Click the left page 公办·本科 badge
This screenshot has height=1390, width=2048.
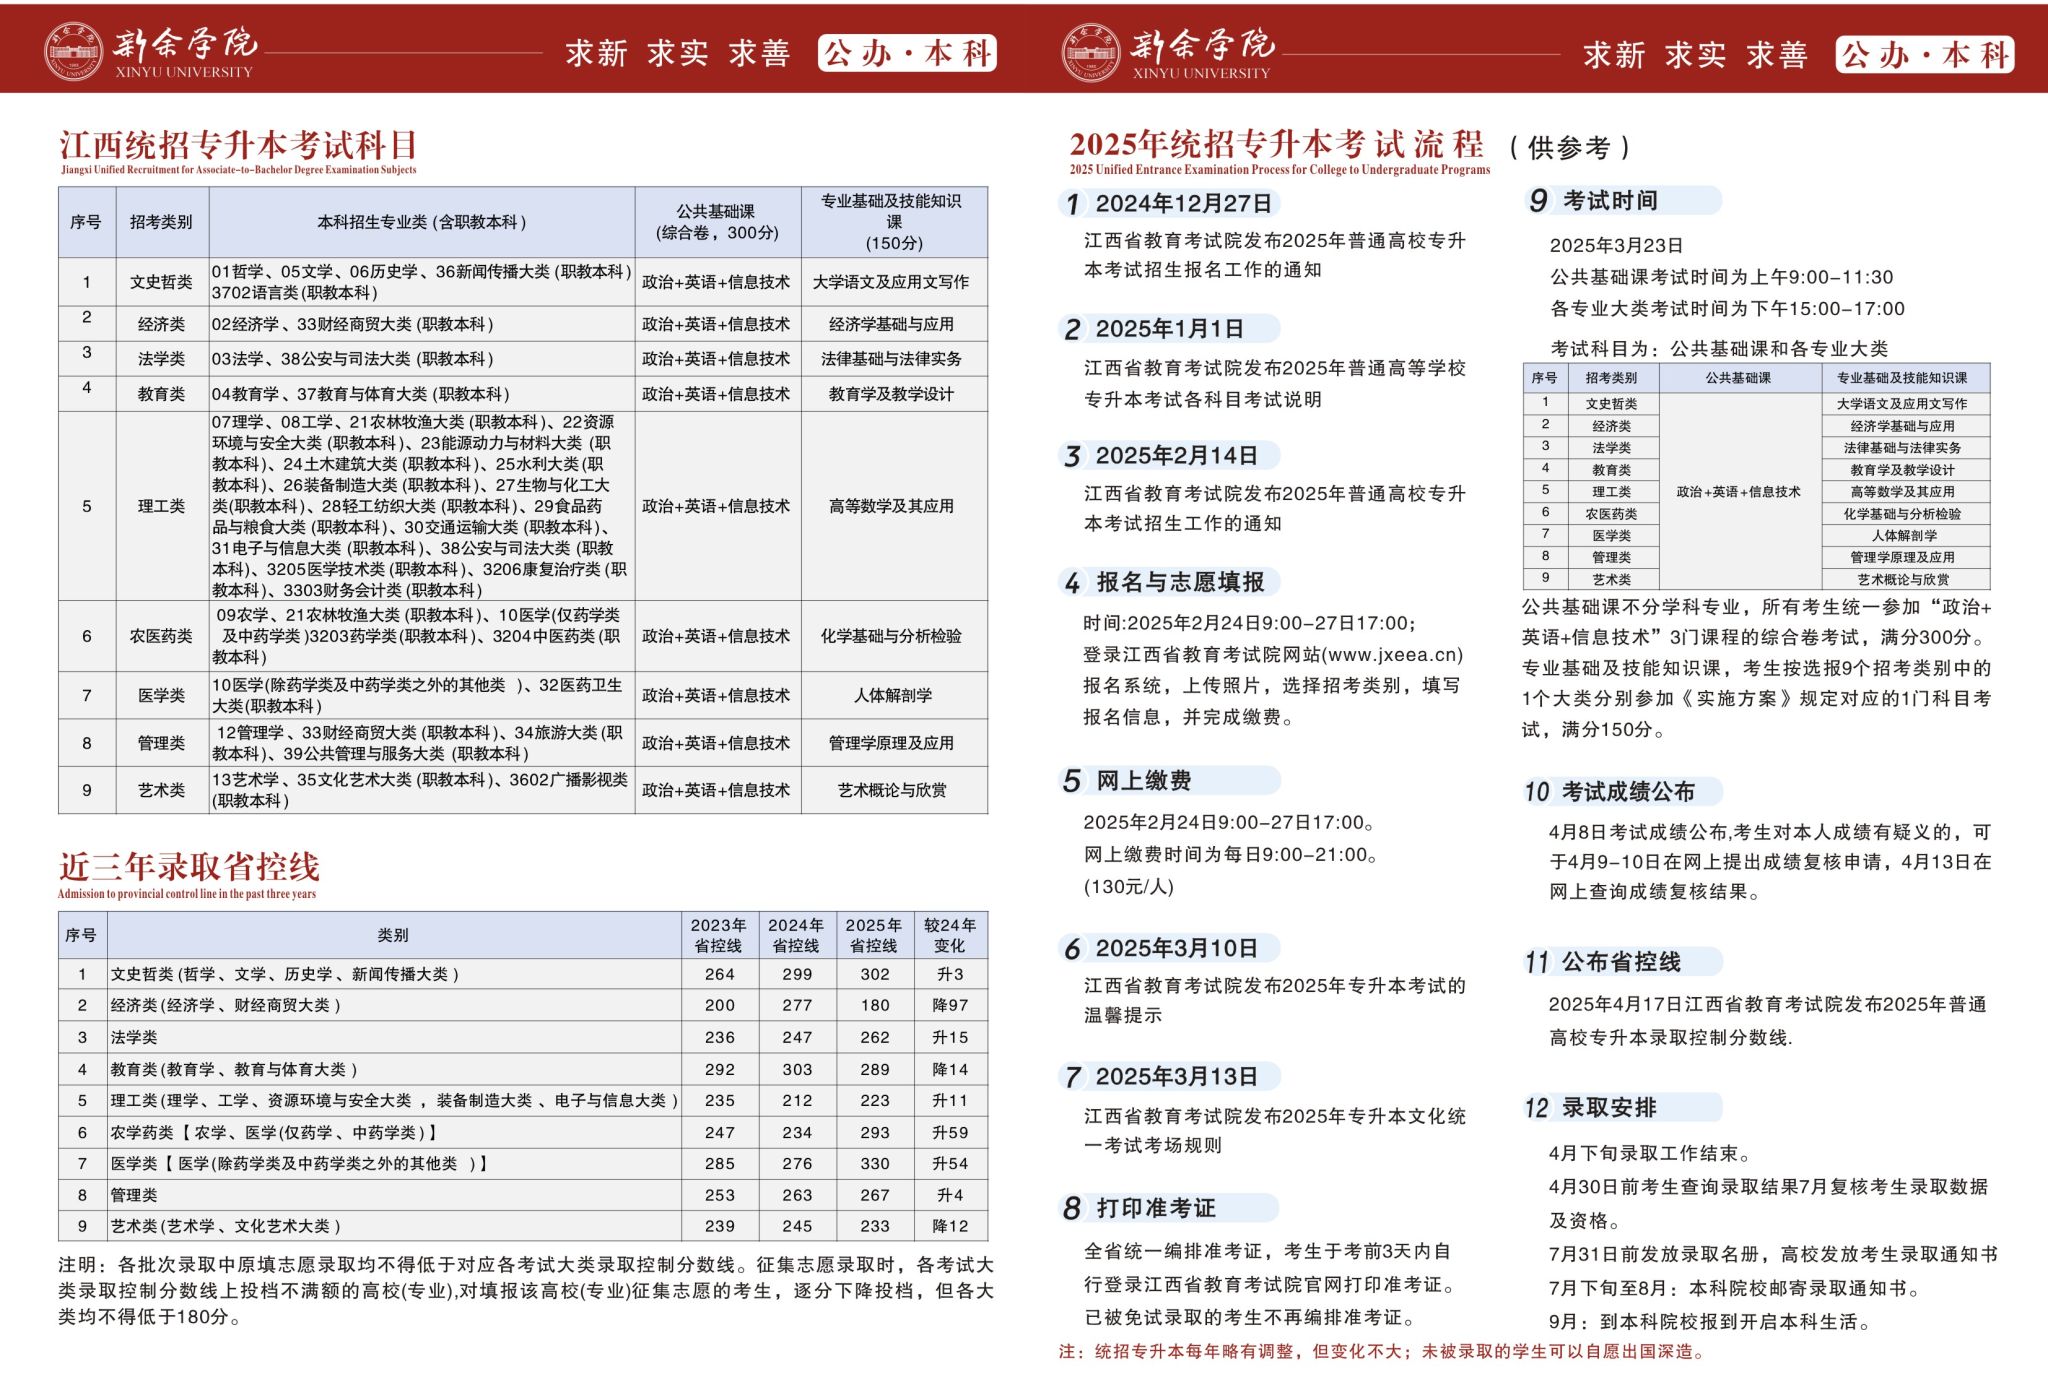(x=907, y=53)
